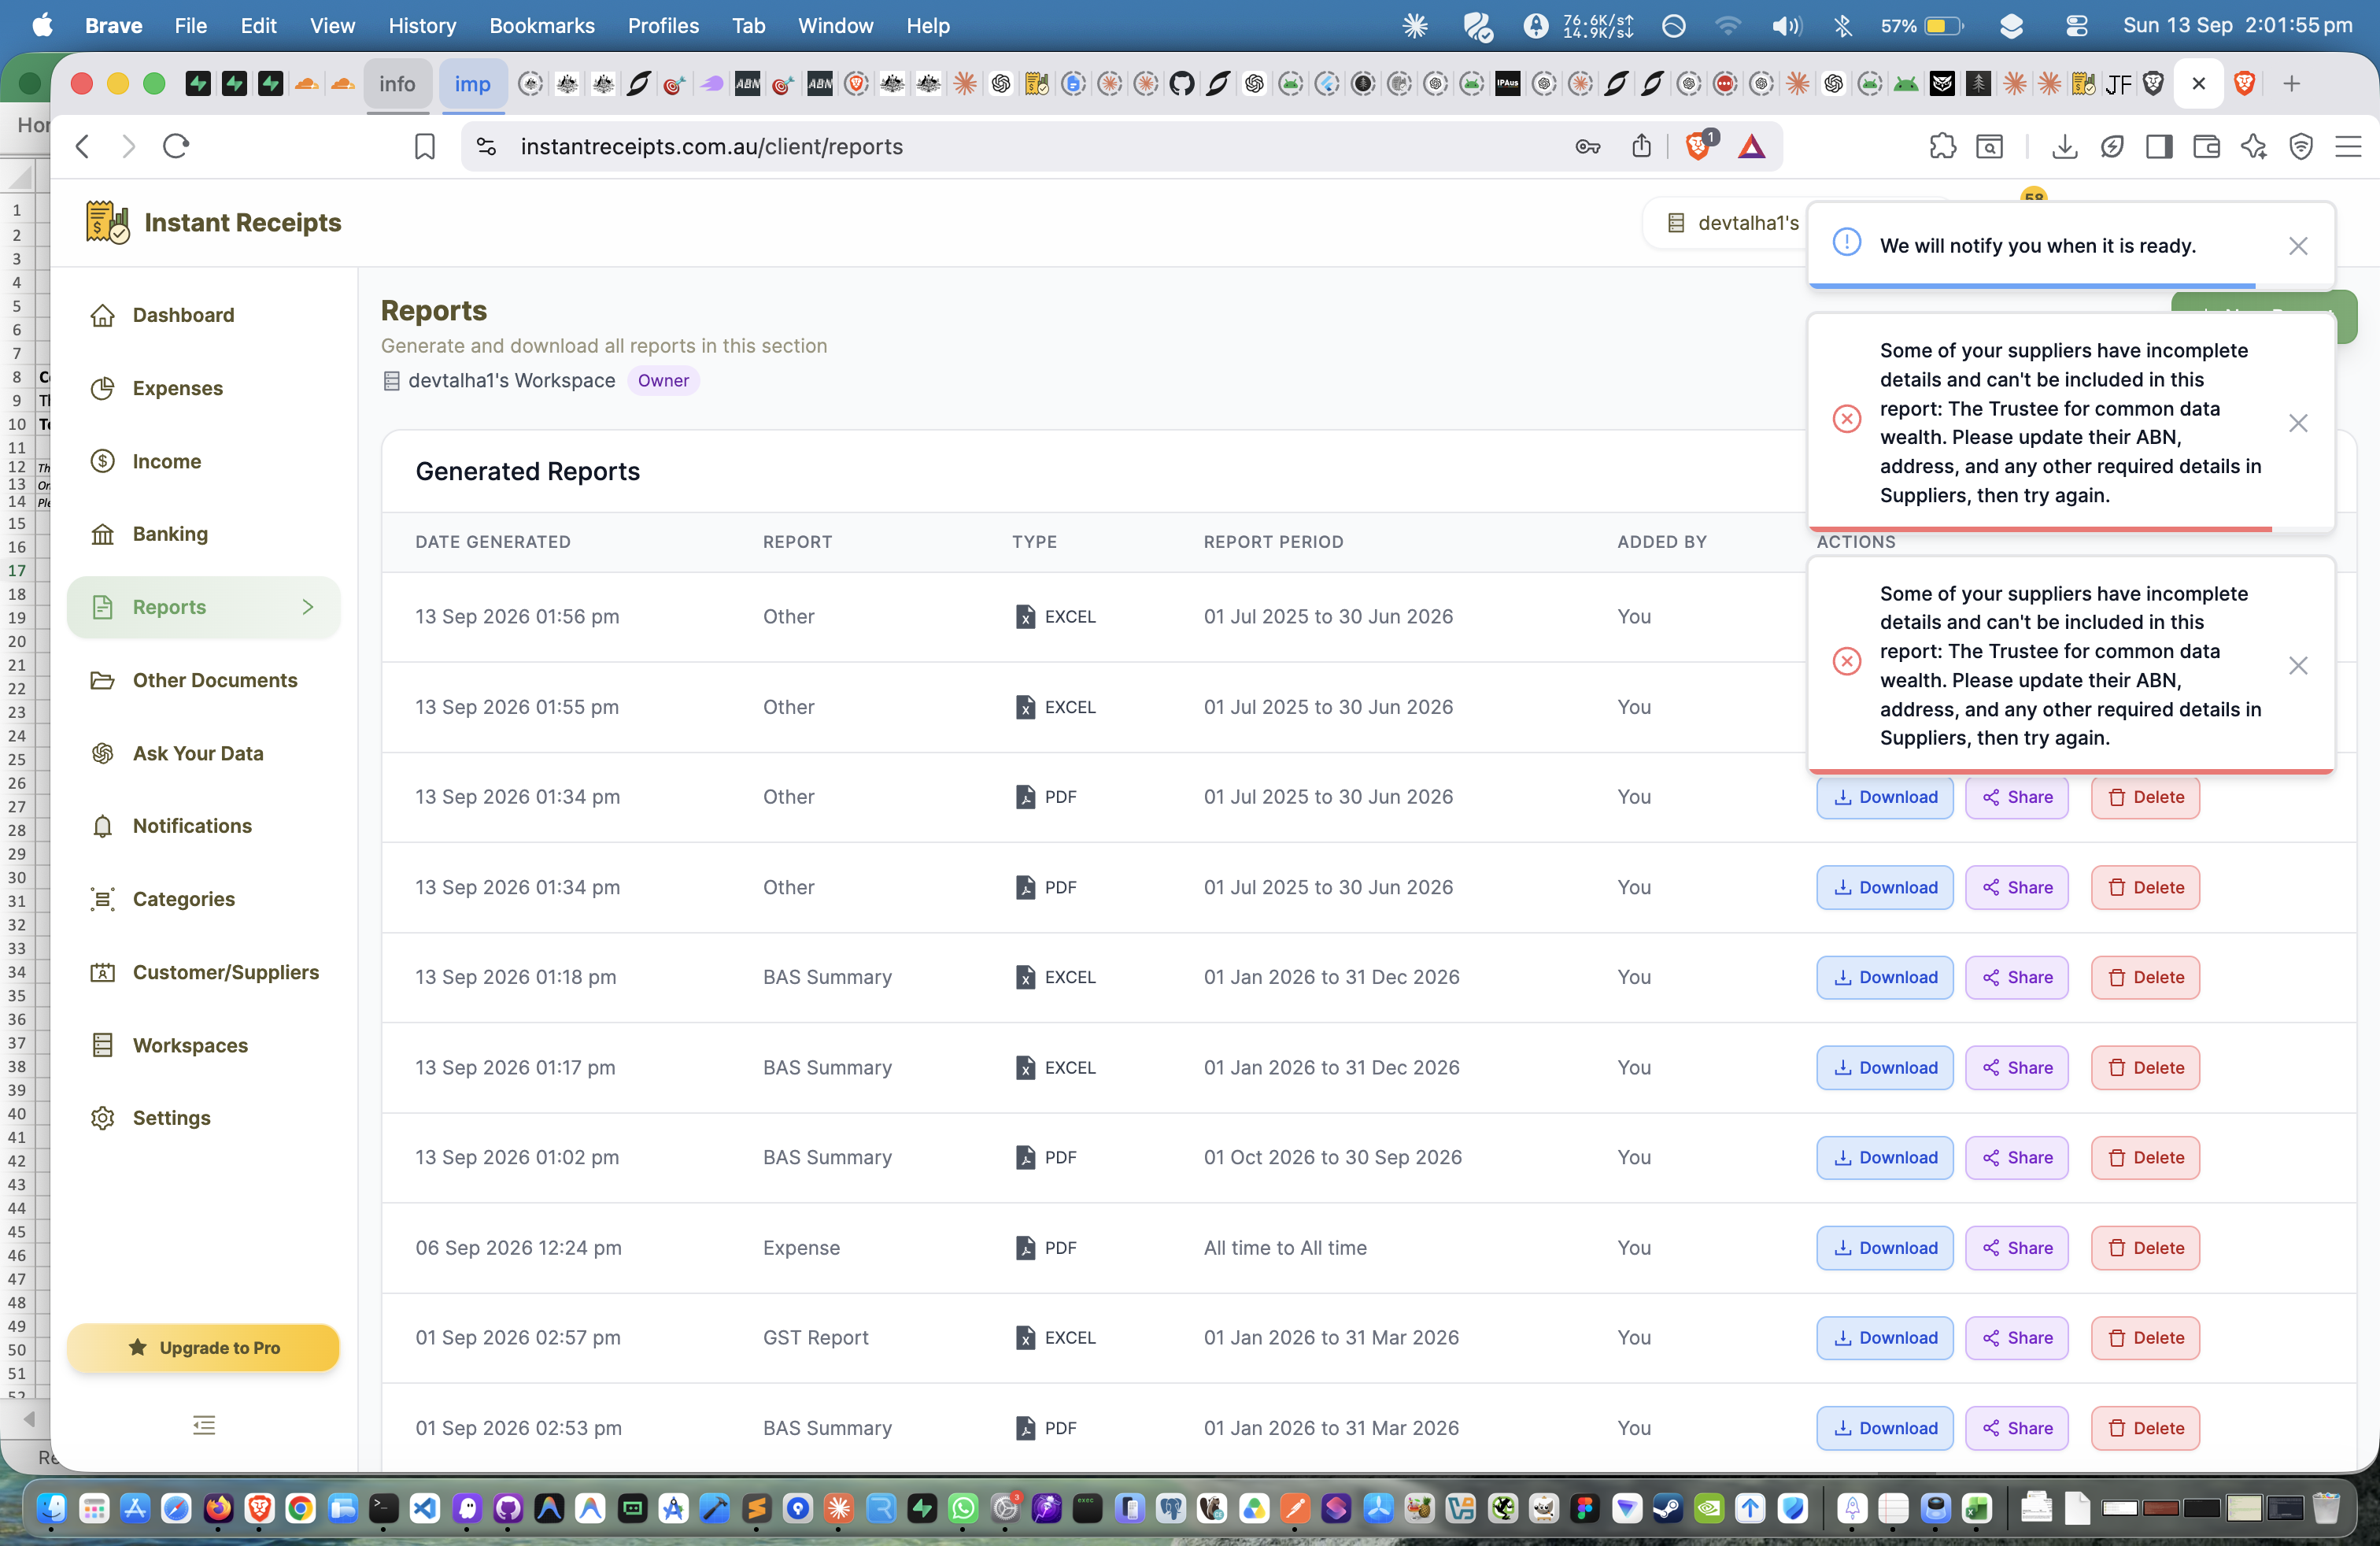The height and width of the screenshot is (1546, 2380).
Task: Switch to the 'info' browser tab
Action: click(397, 84)
